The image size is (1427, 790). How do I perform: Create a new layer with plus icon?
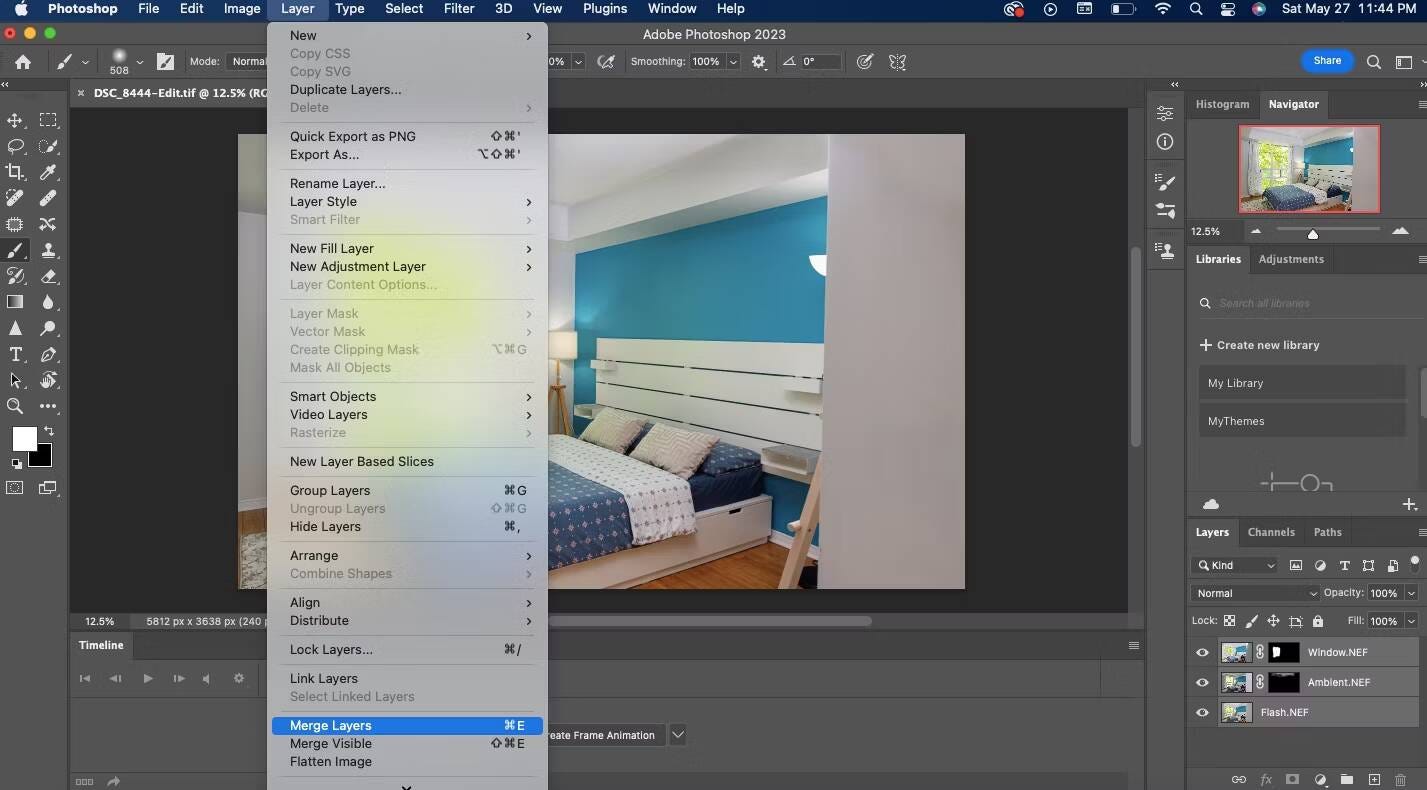(1374, 779)
